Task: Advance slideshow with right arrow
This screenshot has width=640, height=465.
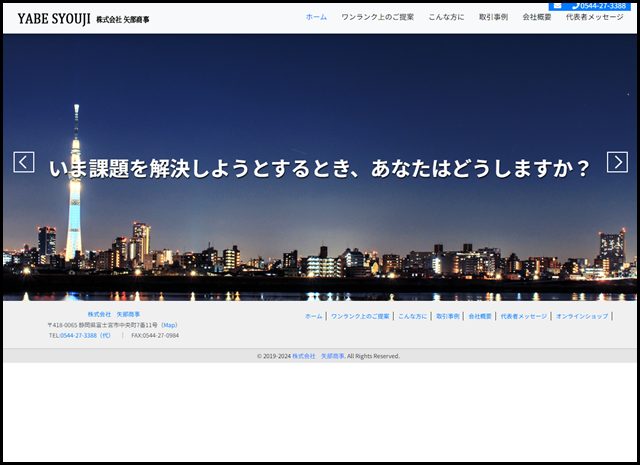Action: (x=617, y=162)
